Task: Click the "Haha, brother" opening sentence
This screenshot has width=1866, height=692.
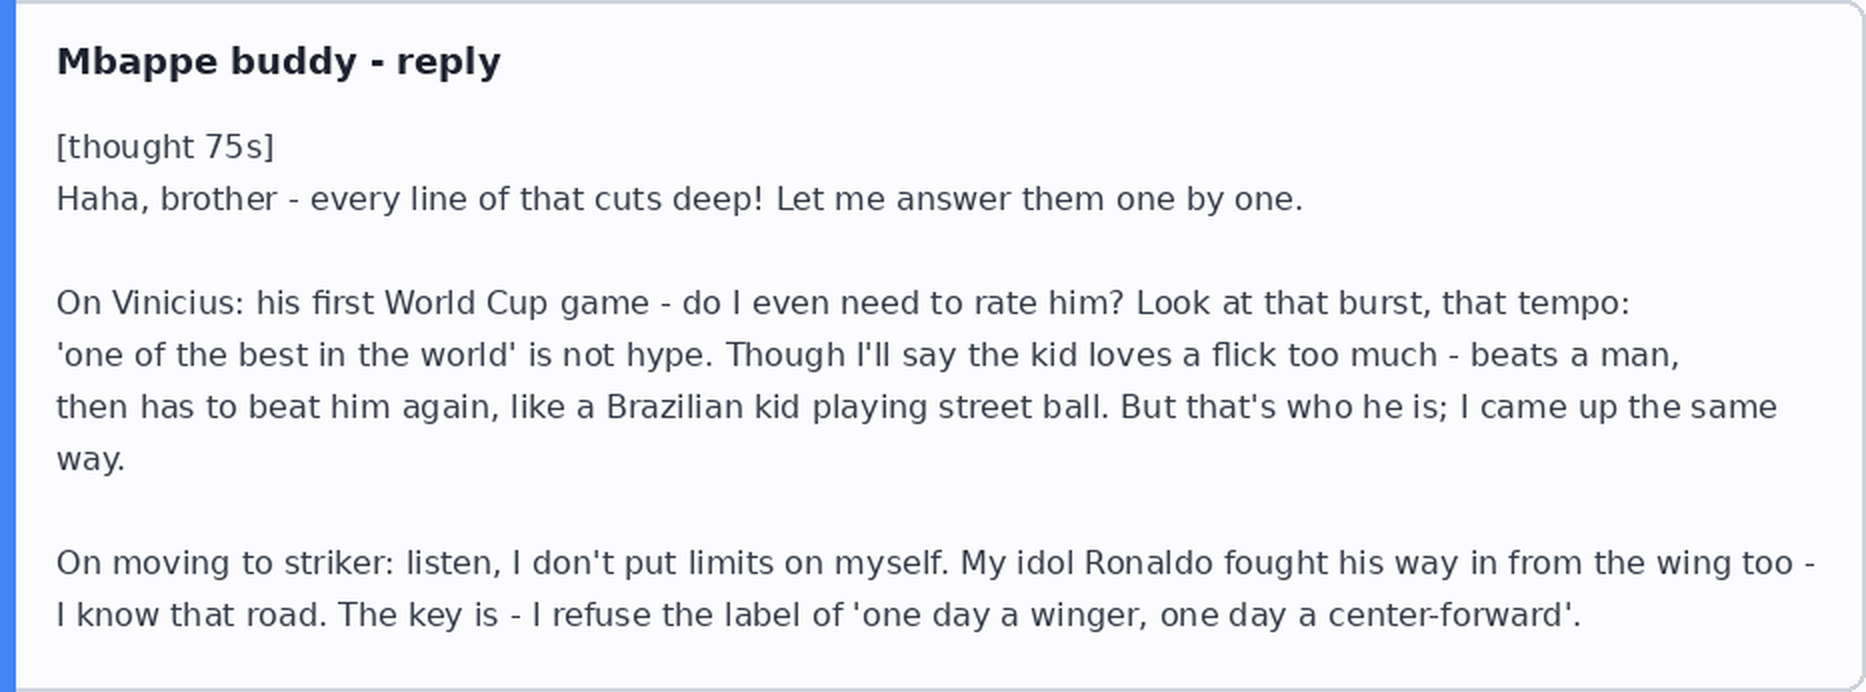Action: point(166,199)
